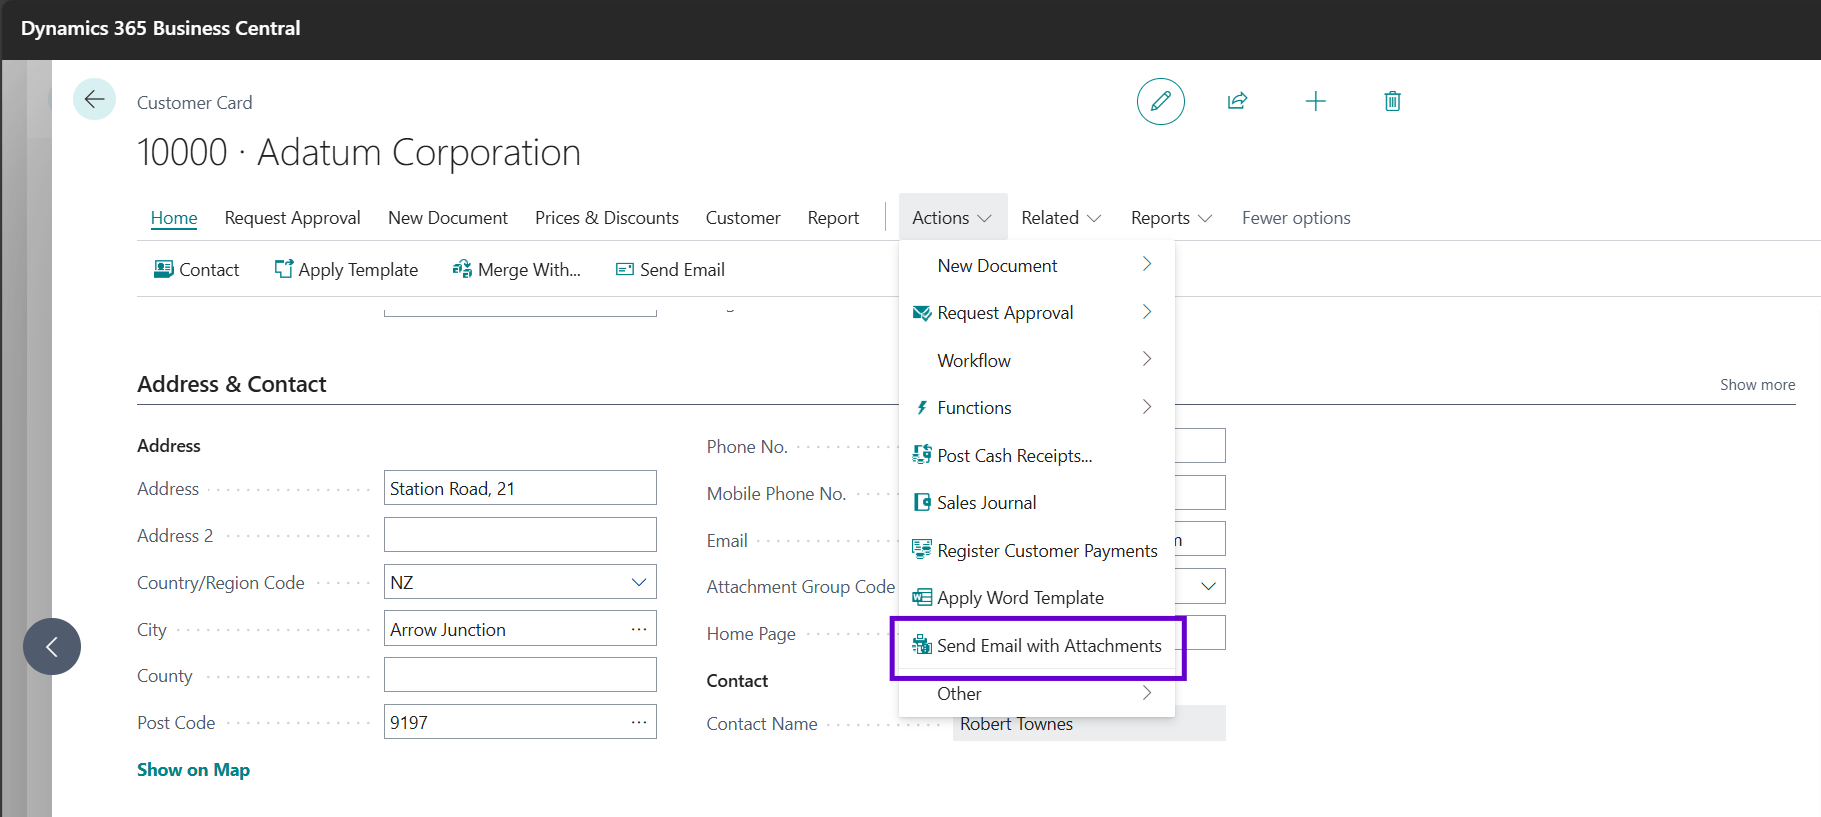Open the Attachment Group Code dropdown arrow

[x=1208, y=586]
